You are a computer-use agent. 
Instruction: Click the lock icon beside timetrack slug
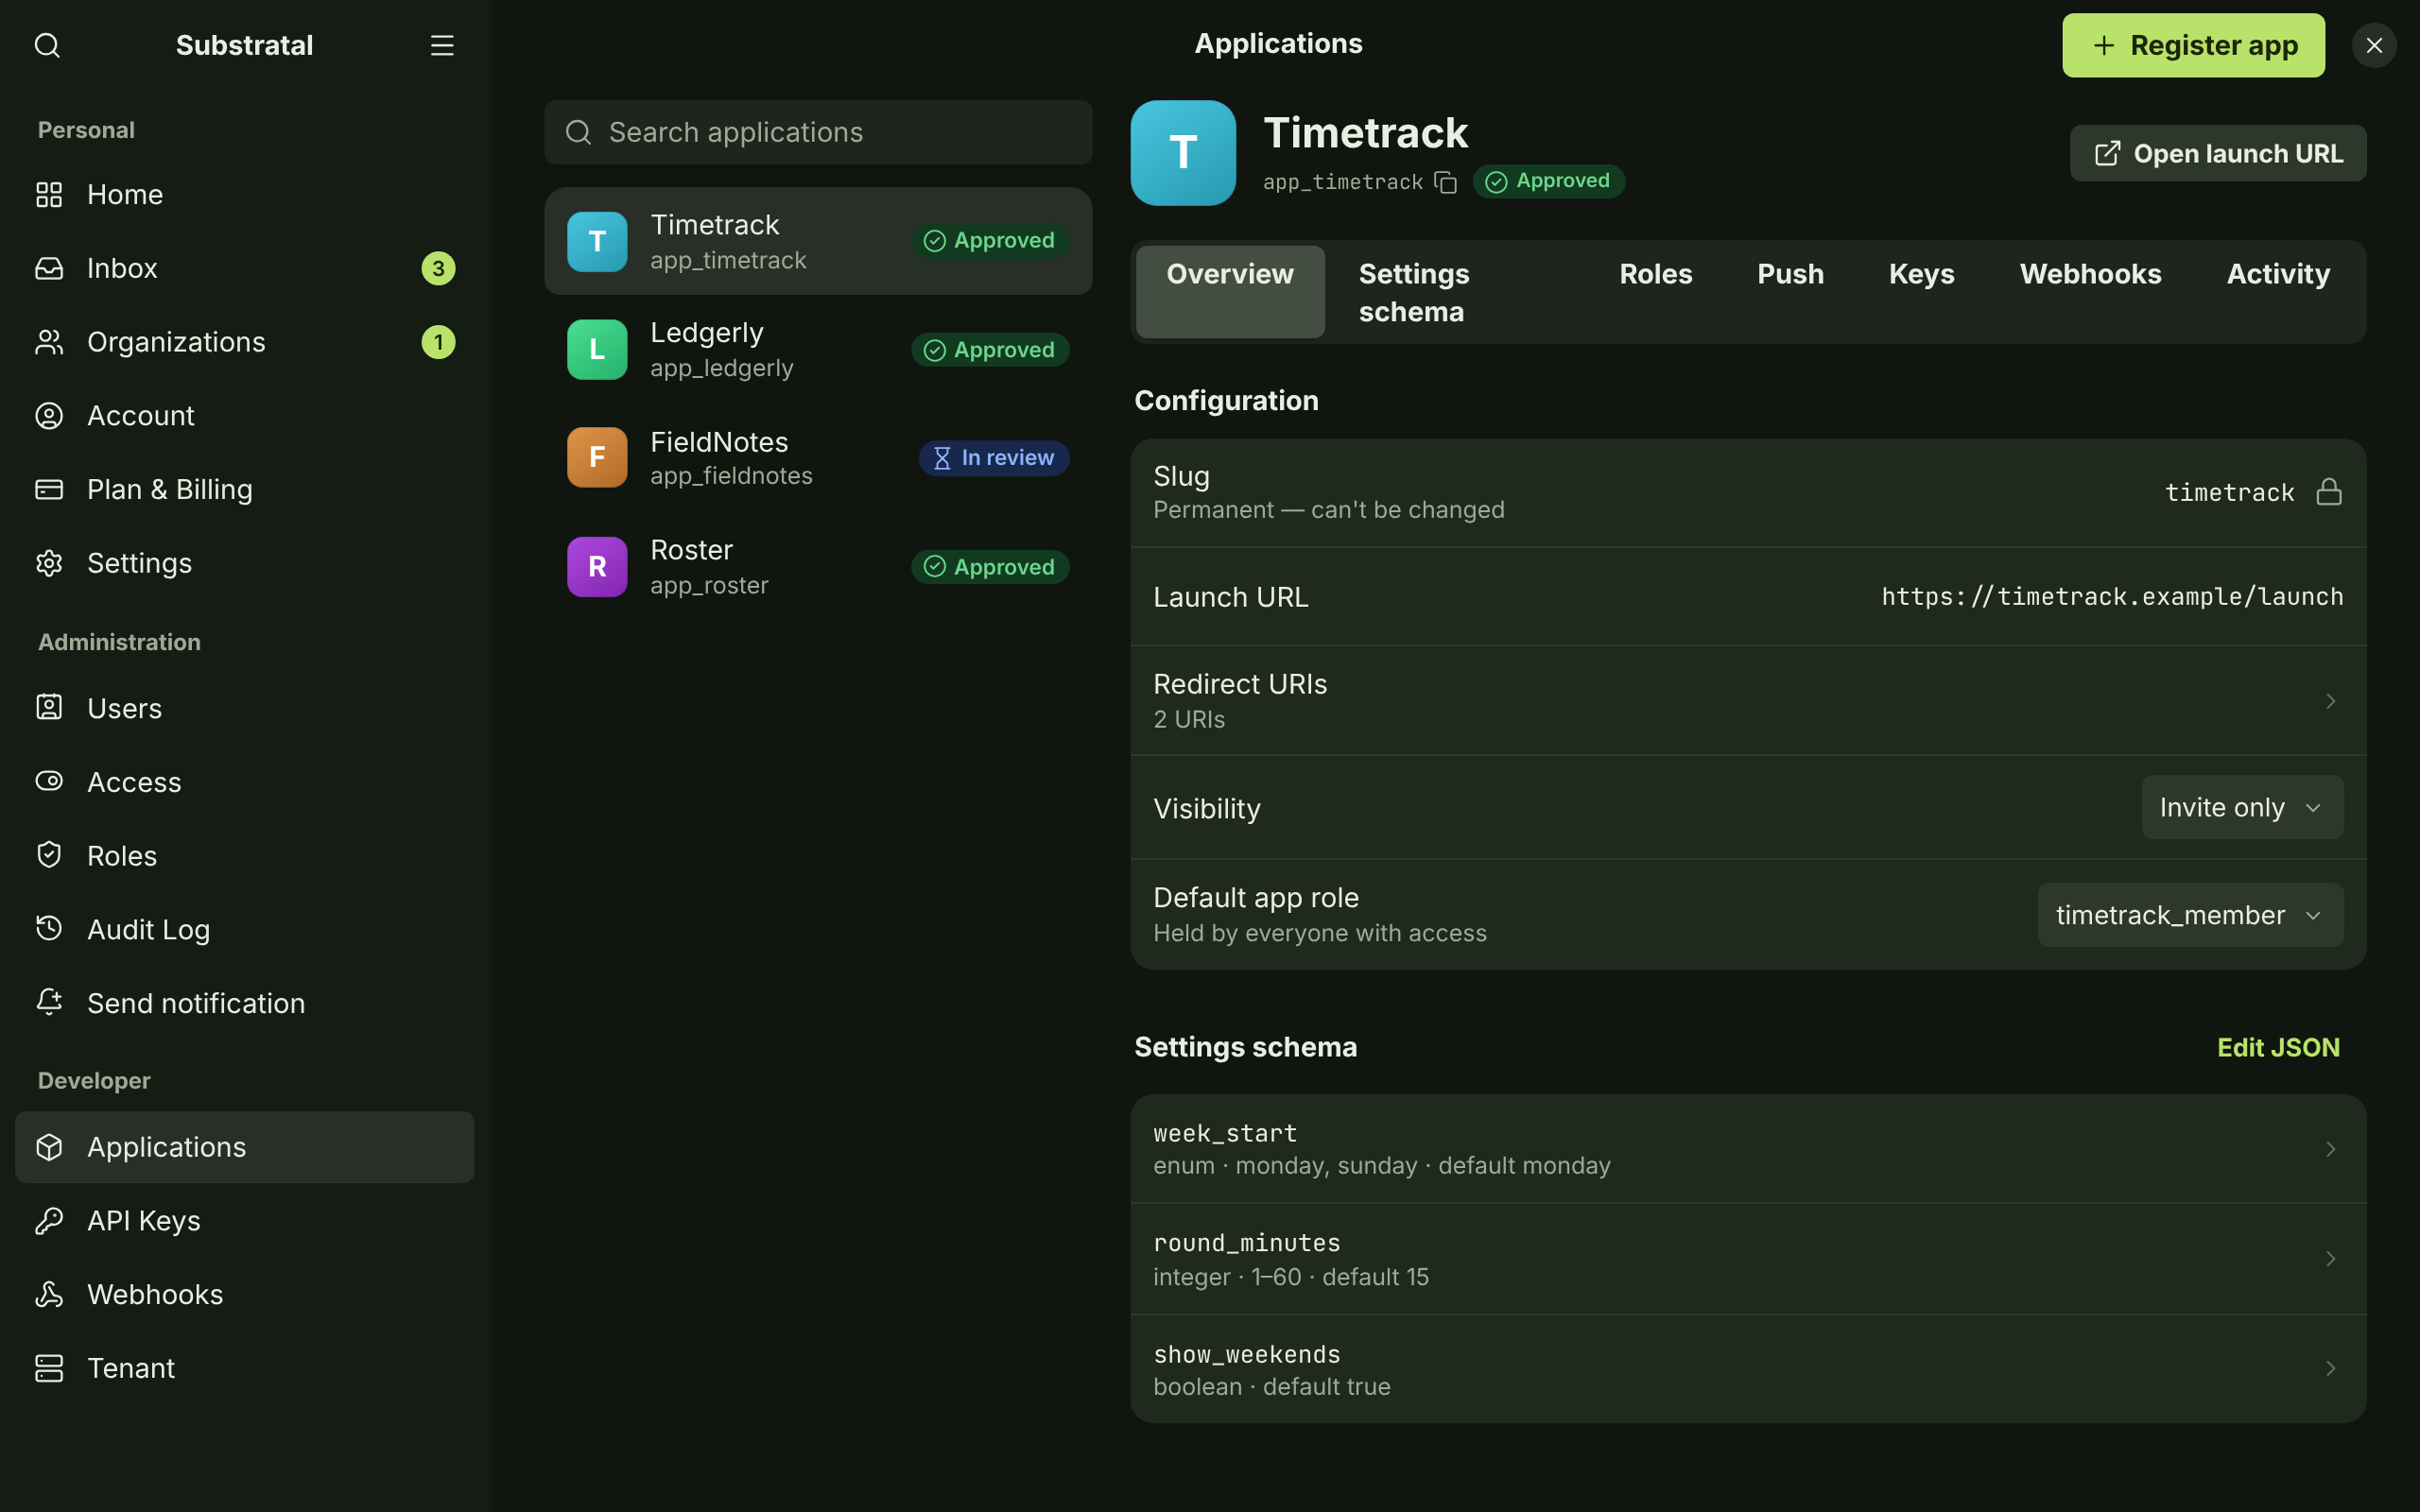tap(2329, 492)
